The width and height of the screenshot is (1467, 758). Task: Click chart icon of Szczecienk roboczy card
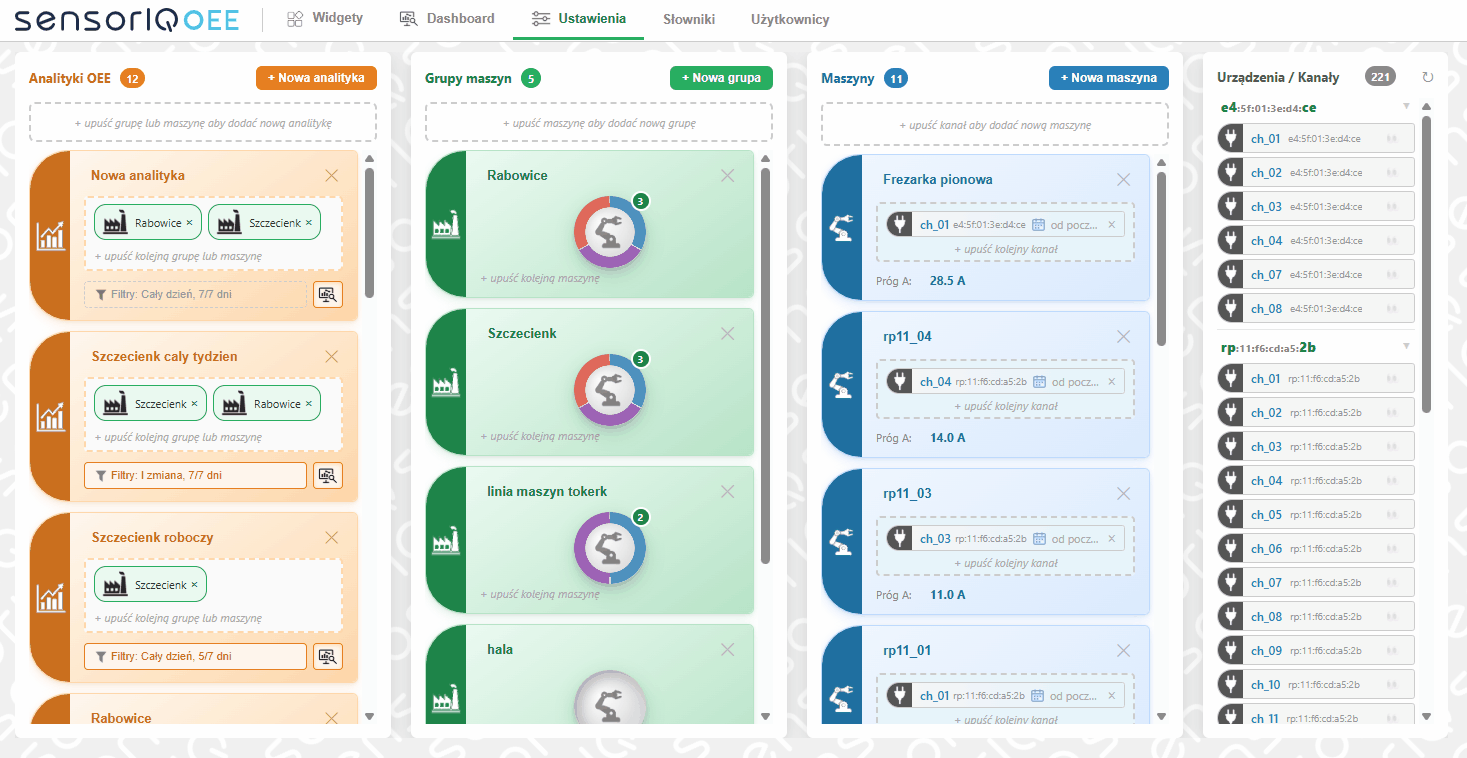(50, 598)
